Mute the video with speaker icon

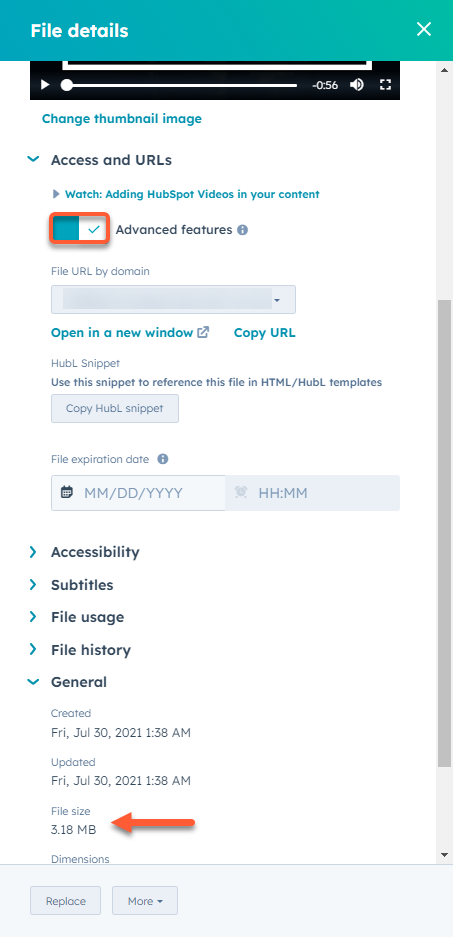357,85
